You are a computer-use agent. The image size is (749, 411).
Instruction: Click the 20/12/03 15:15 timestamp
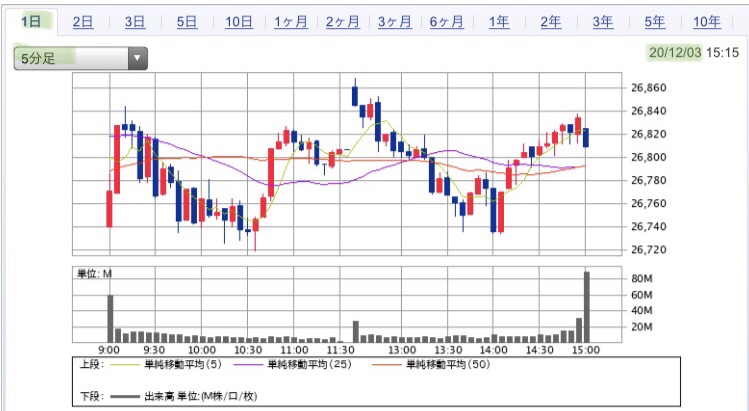coord(694,52)
